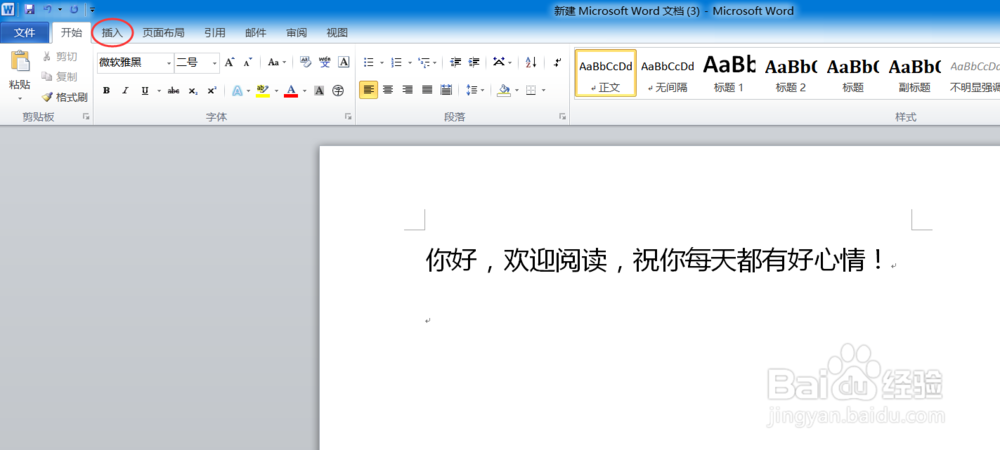Click the Asian Layout (中文版式) icon
This screenshot has height=450, width=1000.
(x=499, y=62)
